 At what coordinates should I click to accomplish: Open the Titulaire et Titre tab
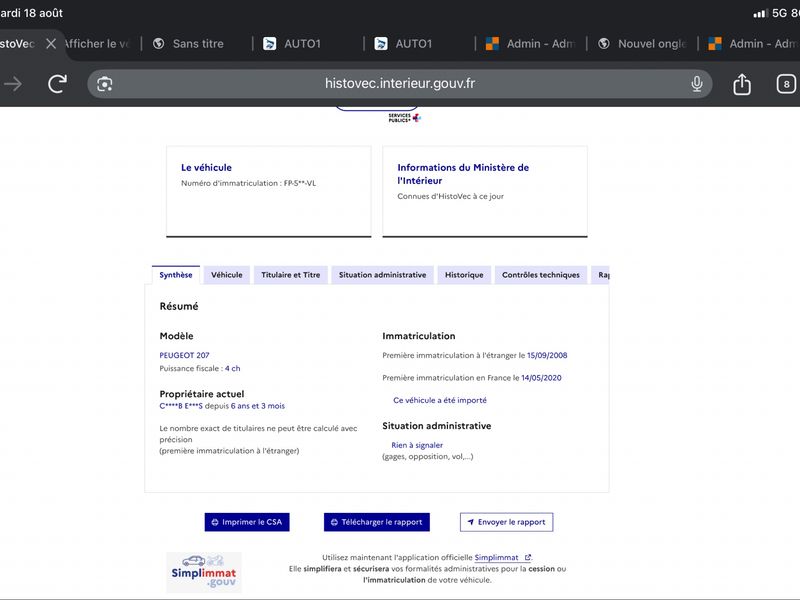pyautogui.click(x=291, y=275)
